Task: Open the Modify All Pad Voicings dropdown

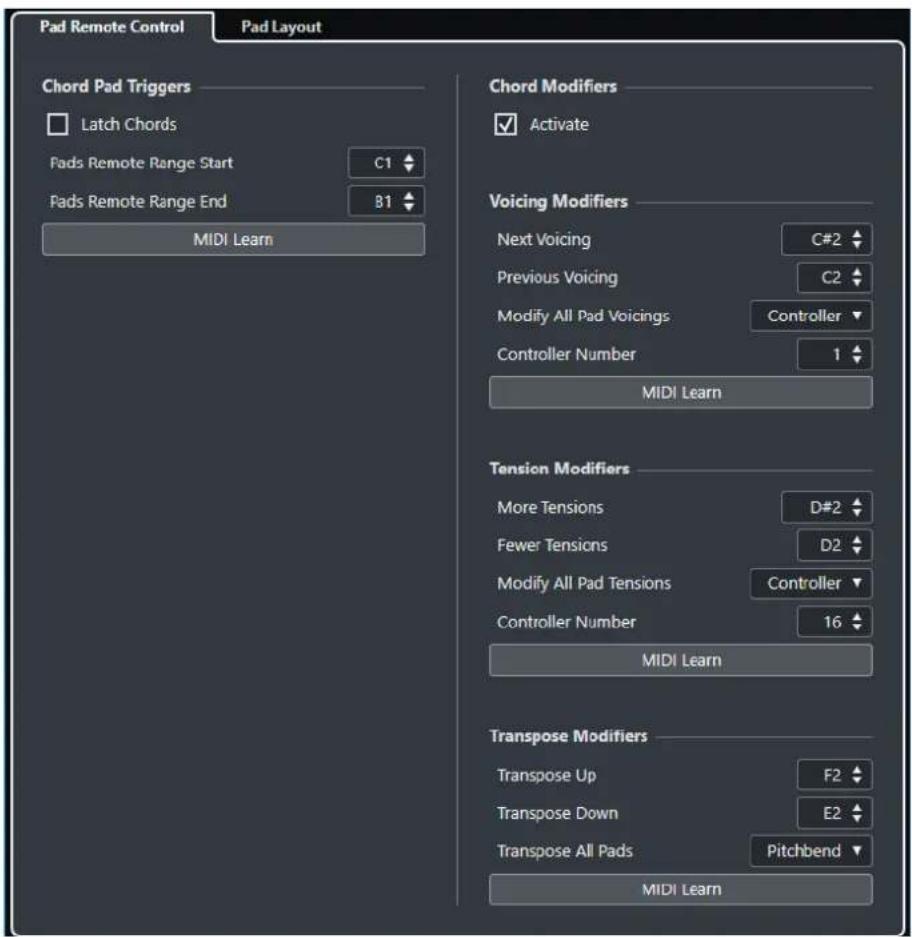Action: (x=811, y=316)
